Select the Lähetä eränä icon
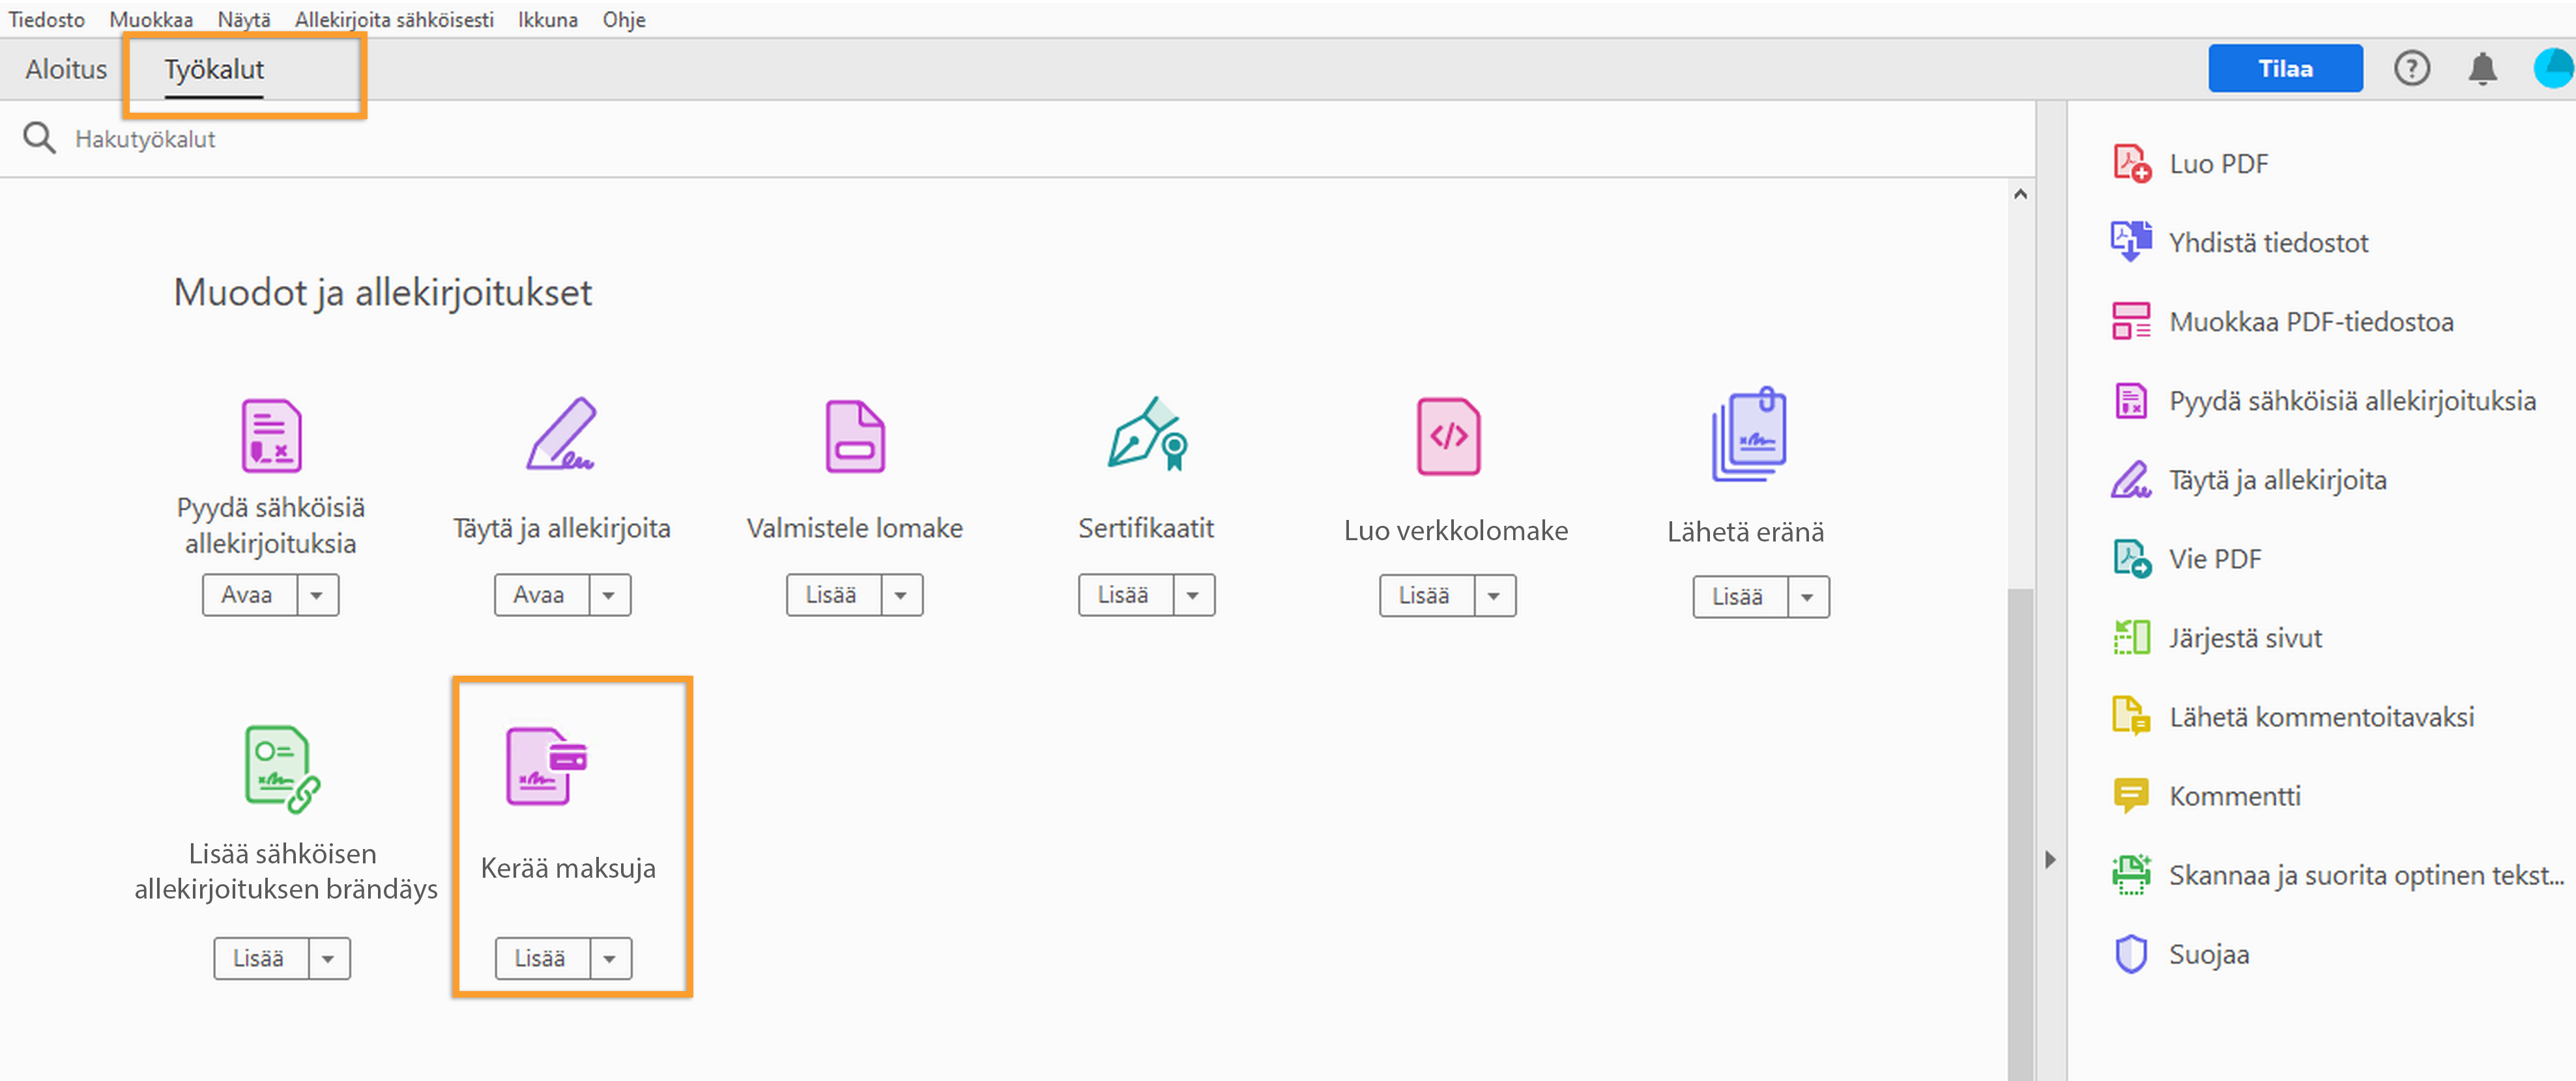2576x1081 pixels. [1748, 436]
